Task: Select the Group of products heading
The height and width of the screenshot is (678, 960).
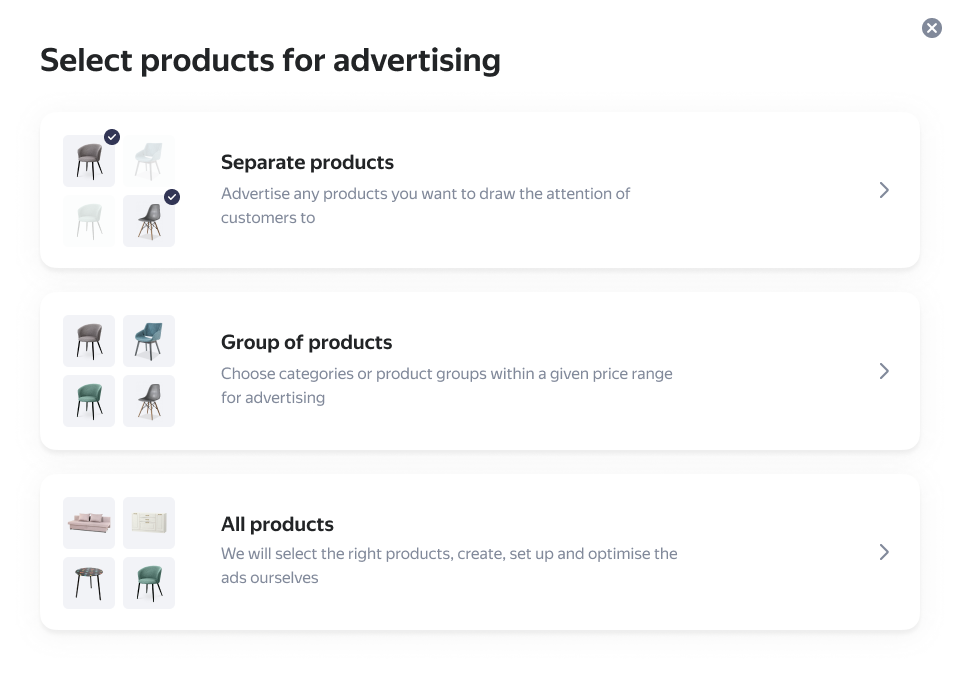Action: (306, 342)
